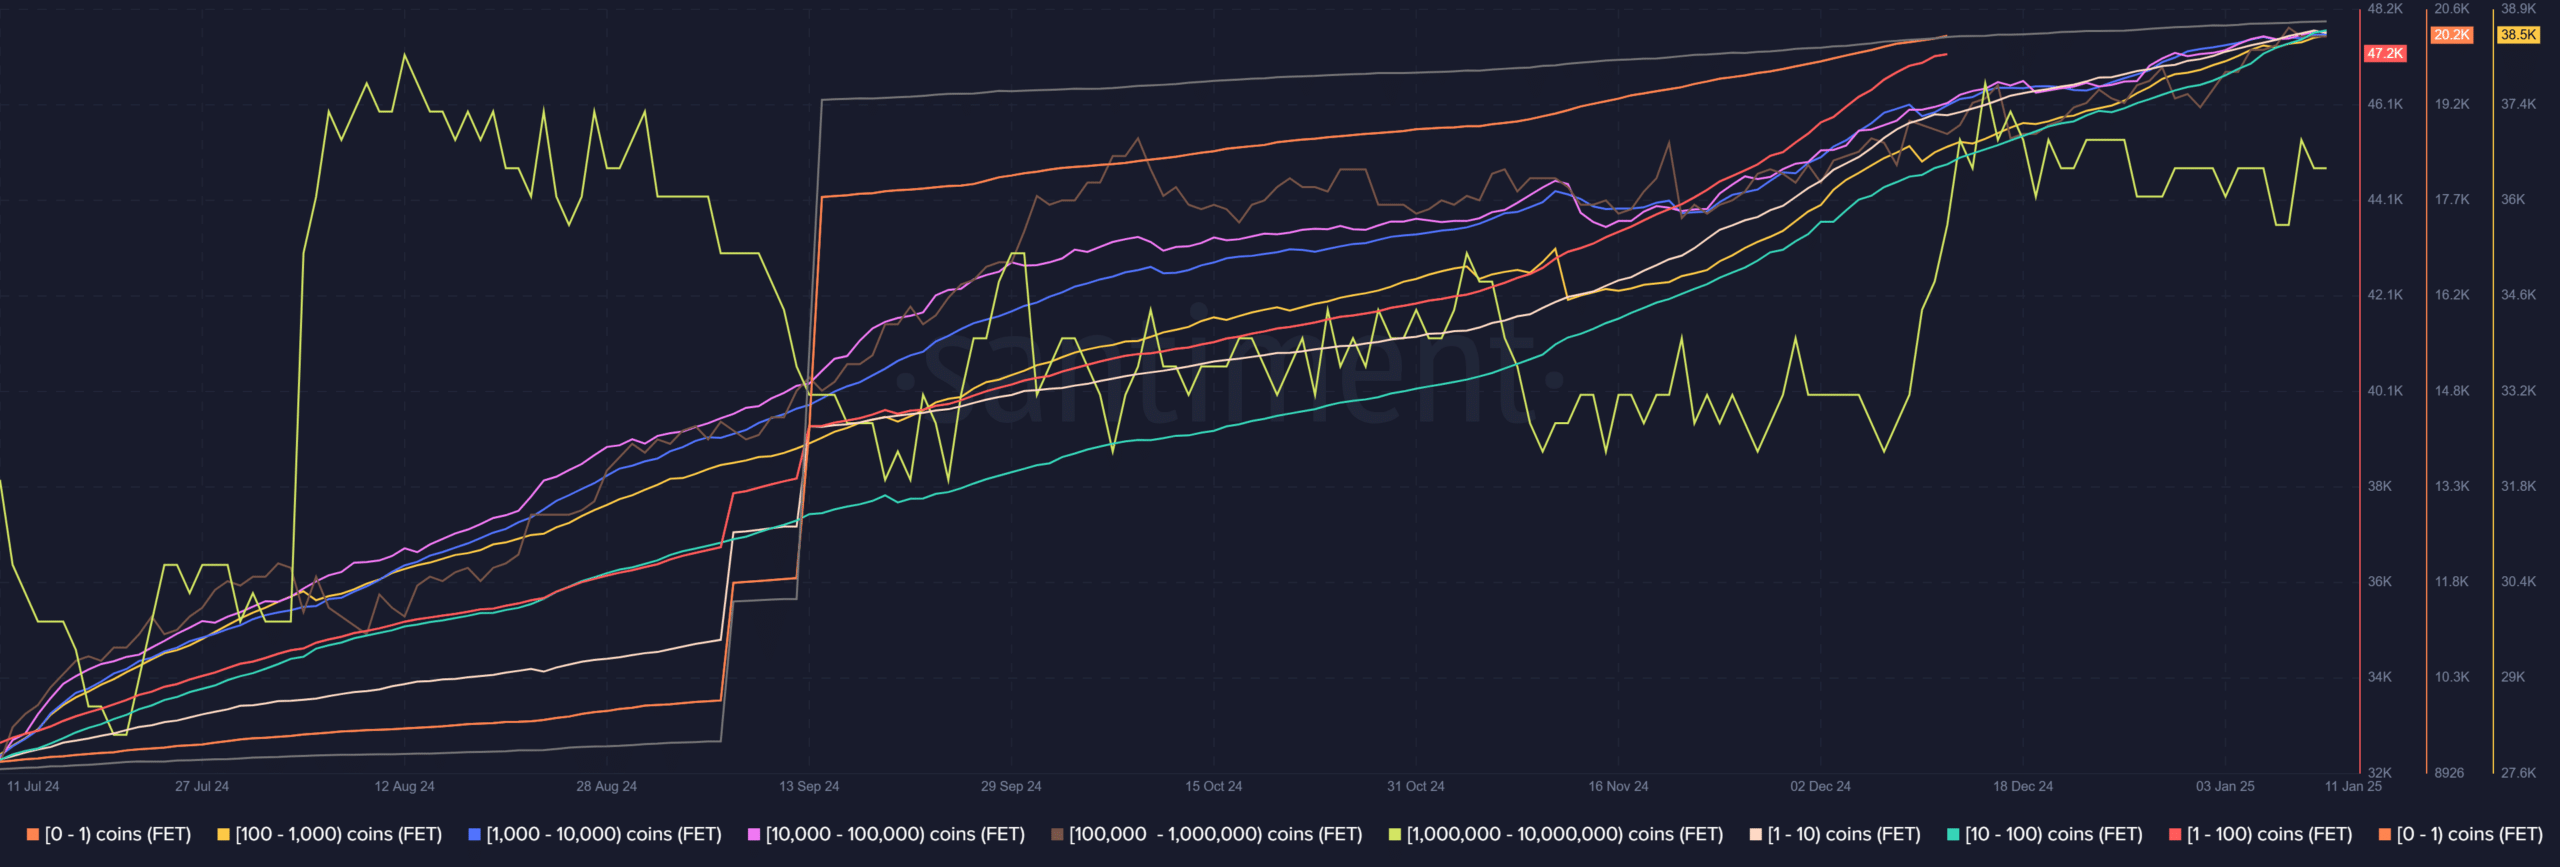Click the 14.8K axis value
Screen dimensions: 2560x867
coord(2452,391)
